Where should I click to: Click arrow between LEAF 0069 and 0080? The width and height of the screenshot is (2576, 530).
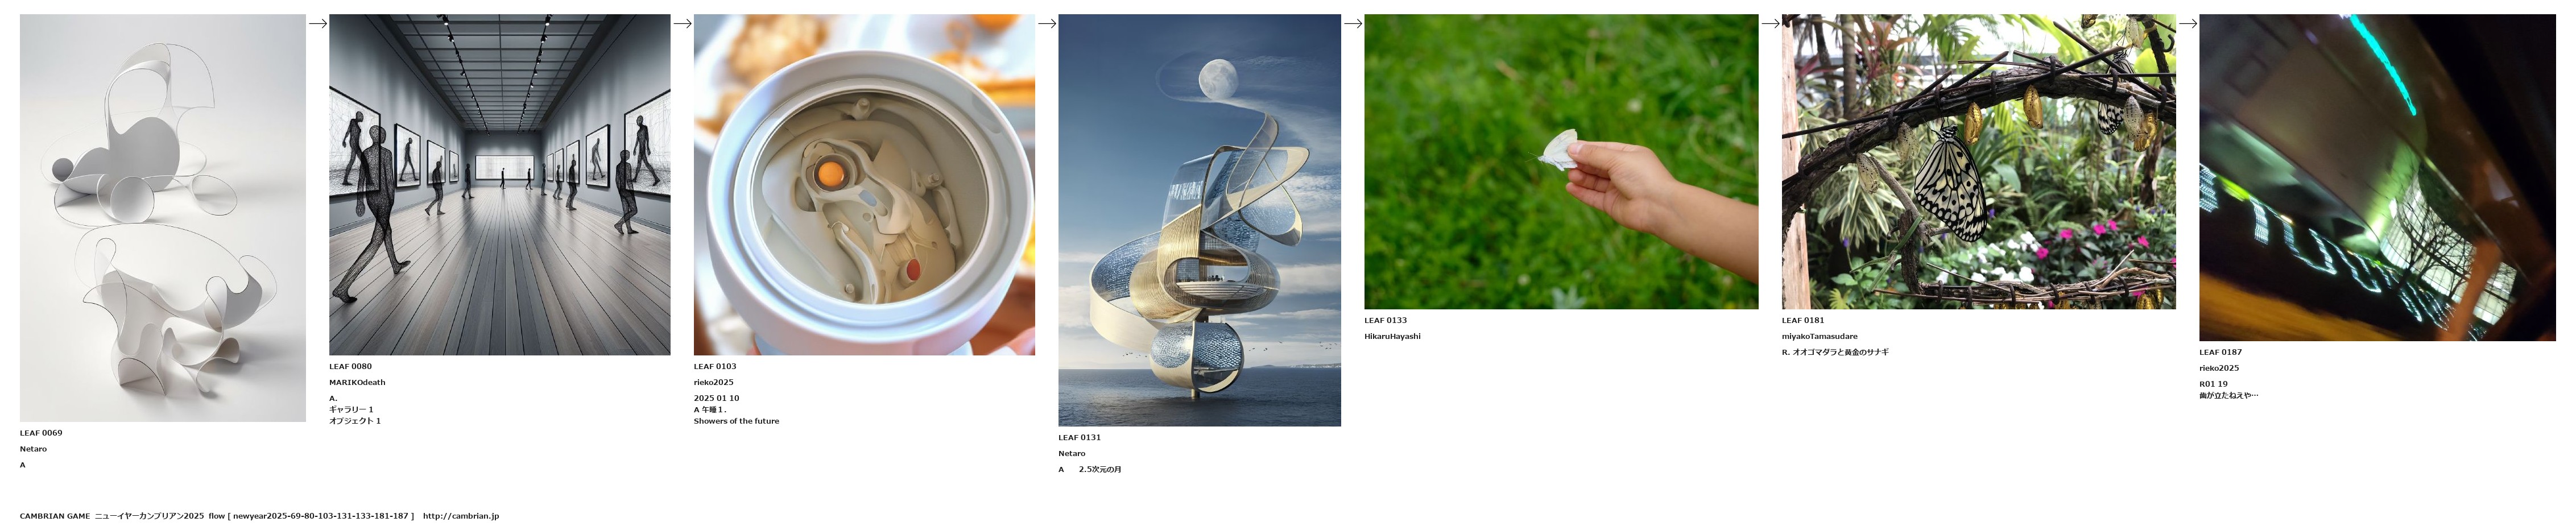318,23
